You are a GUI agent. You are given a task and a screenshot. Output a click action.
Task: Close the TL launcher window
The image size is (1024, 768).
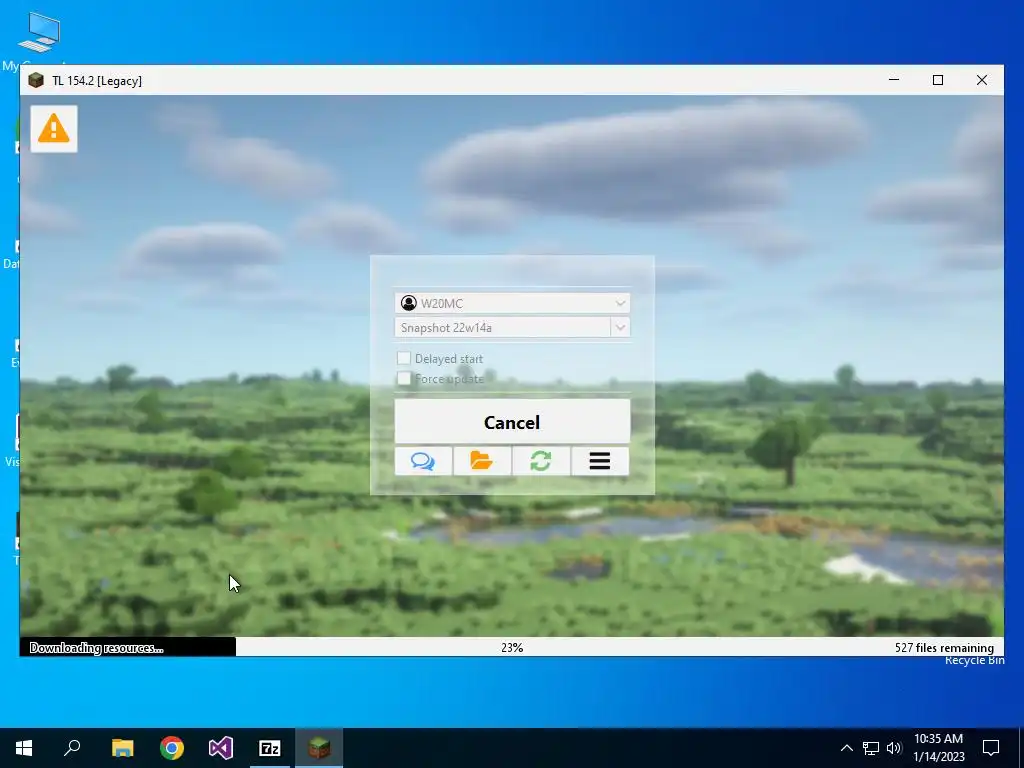982,80
